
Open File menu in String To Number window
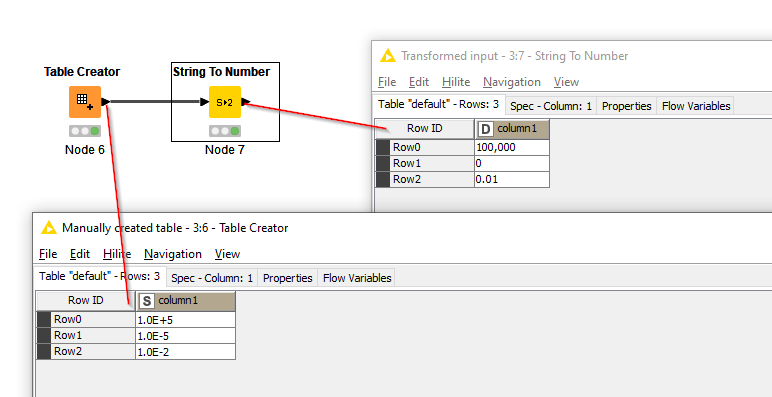pyautogui.click(x=387, y=82)
